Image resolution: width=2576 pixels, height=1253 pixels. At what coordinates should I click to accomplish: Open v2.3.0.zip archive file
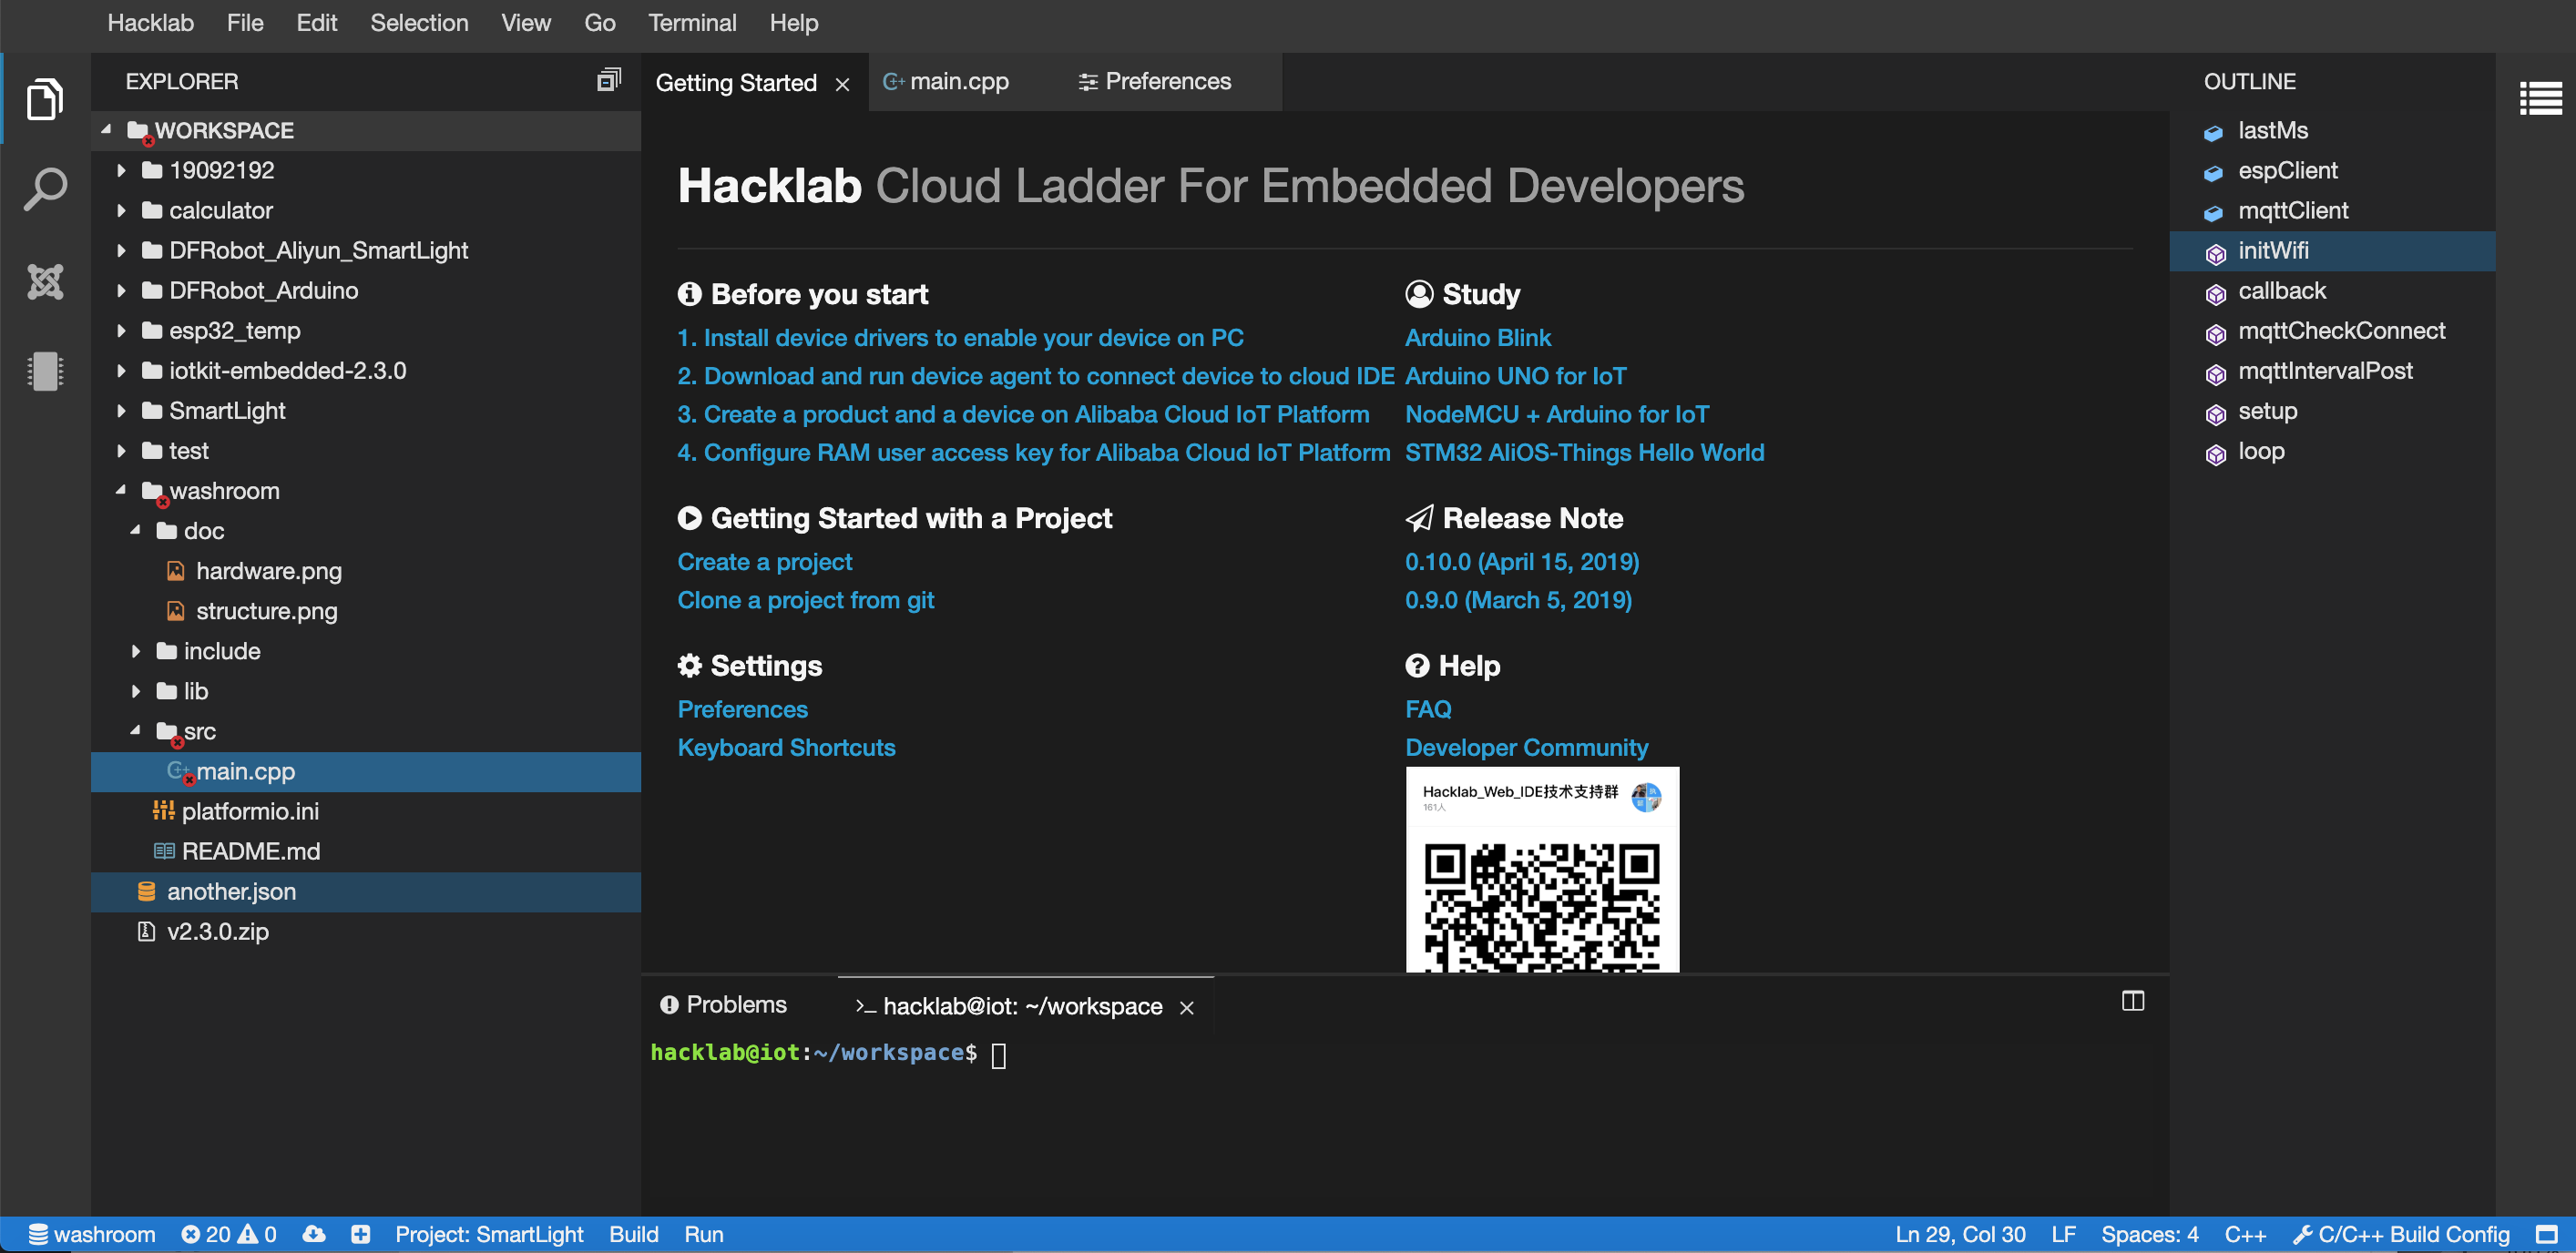(x=366, y=931)
